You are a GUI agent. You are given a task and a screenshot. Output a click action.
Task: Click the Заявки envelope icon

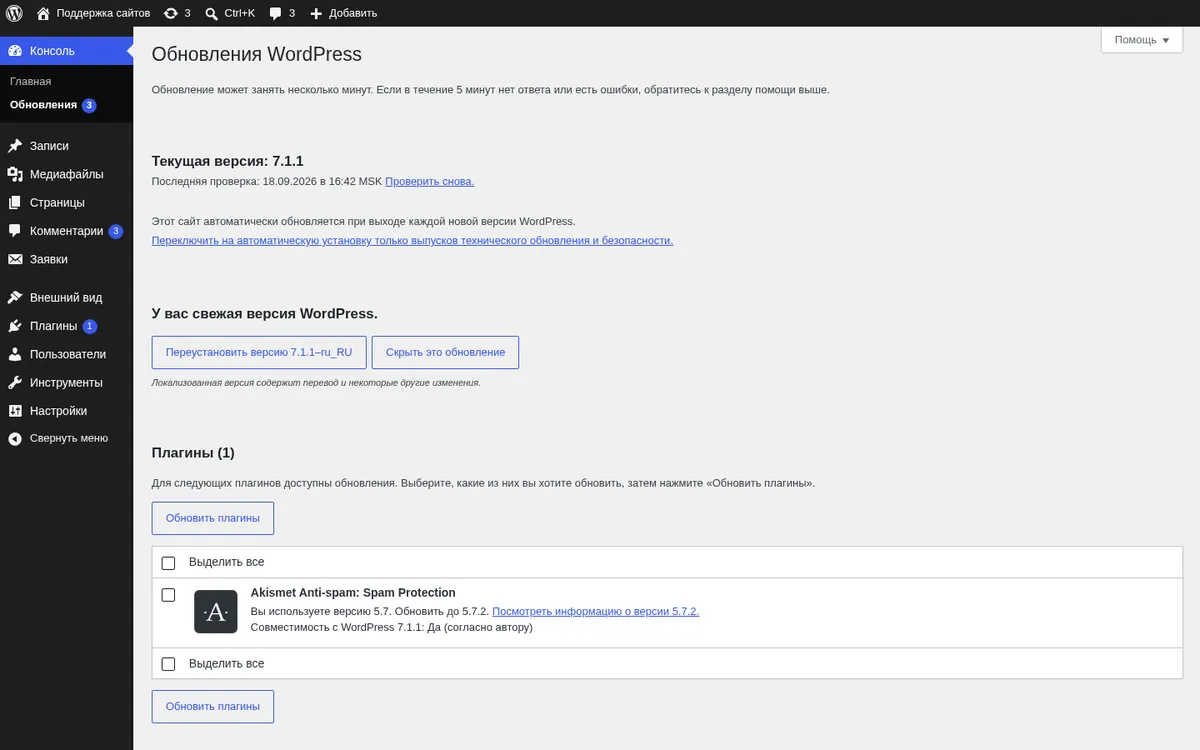(15, 259)
